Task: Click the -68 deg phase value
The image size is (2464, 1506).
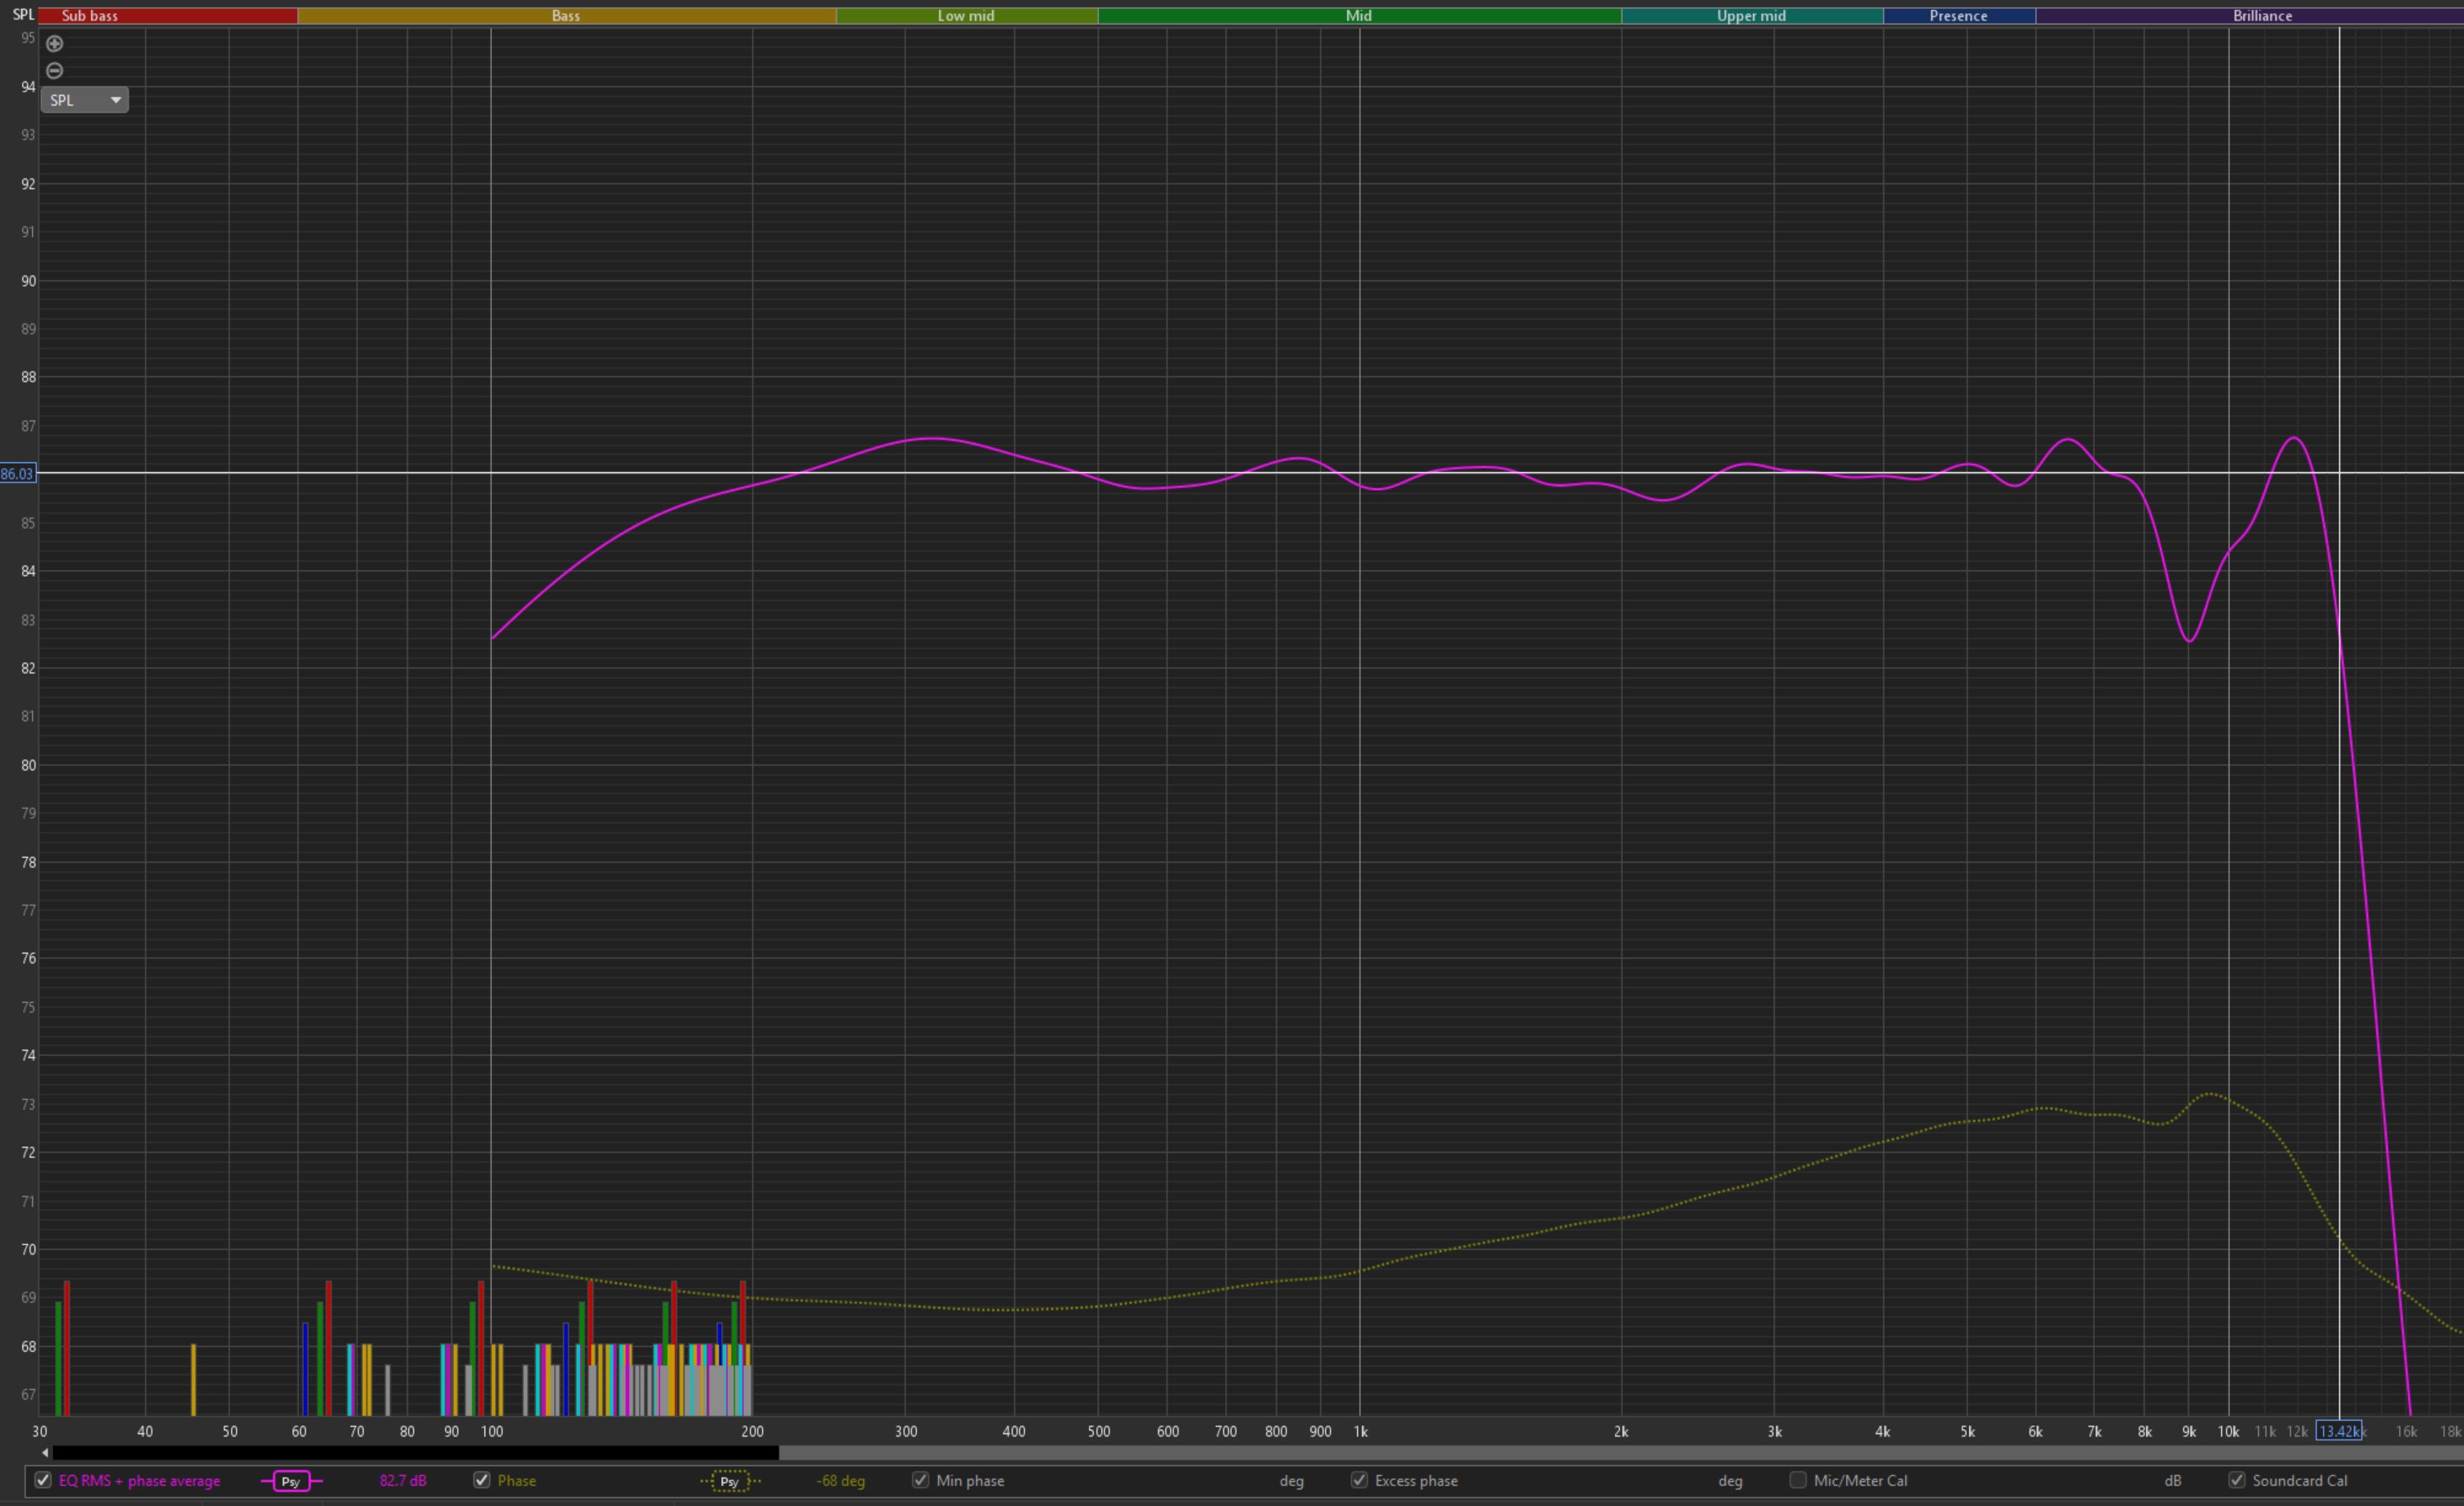Action: [841, 1480]
